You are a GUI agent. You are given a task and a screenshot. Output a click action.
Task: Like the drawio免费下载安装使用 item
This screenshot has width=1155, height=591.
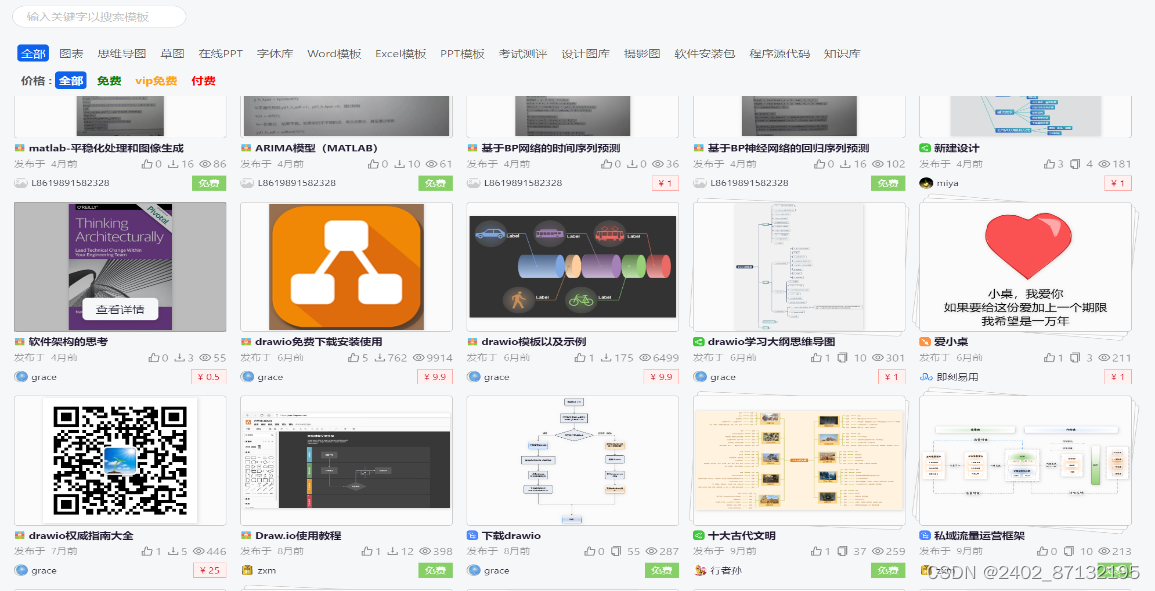click(x=354, y=357)
